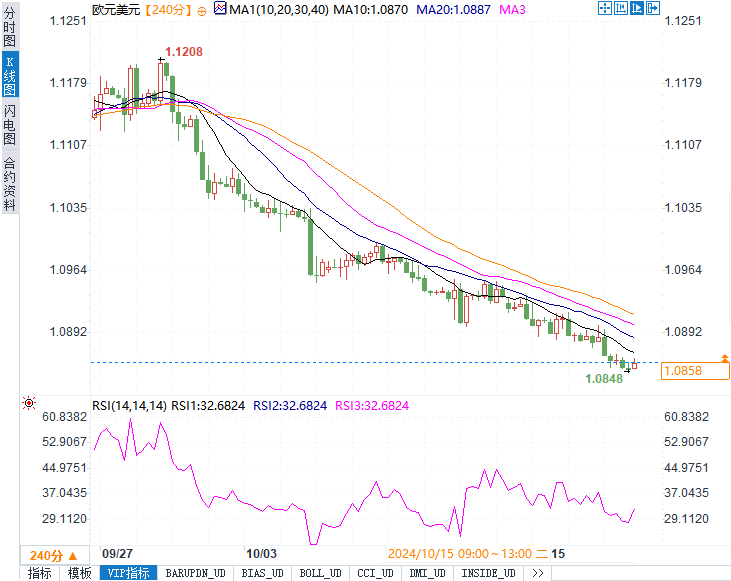
Task: Click the orange arrow above the 1.0858 price tag
Action: (x=724, y=358)
